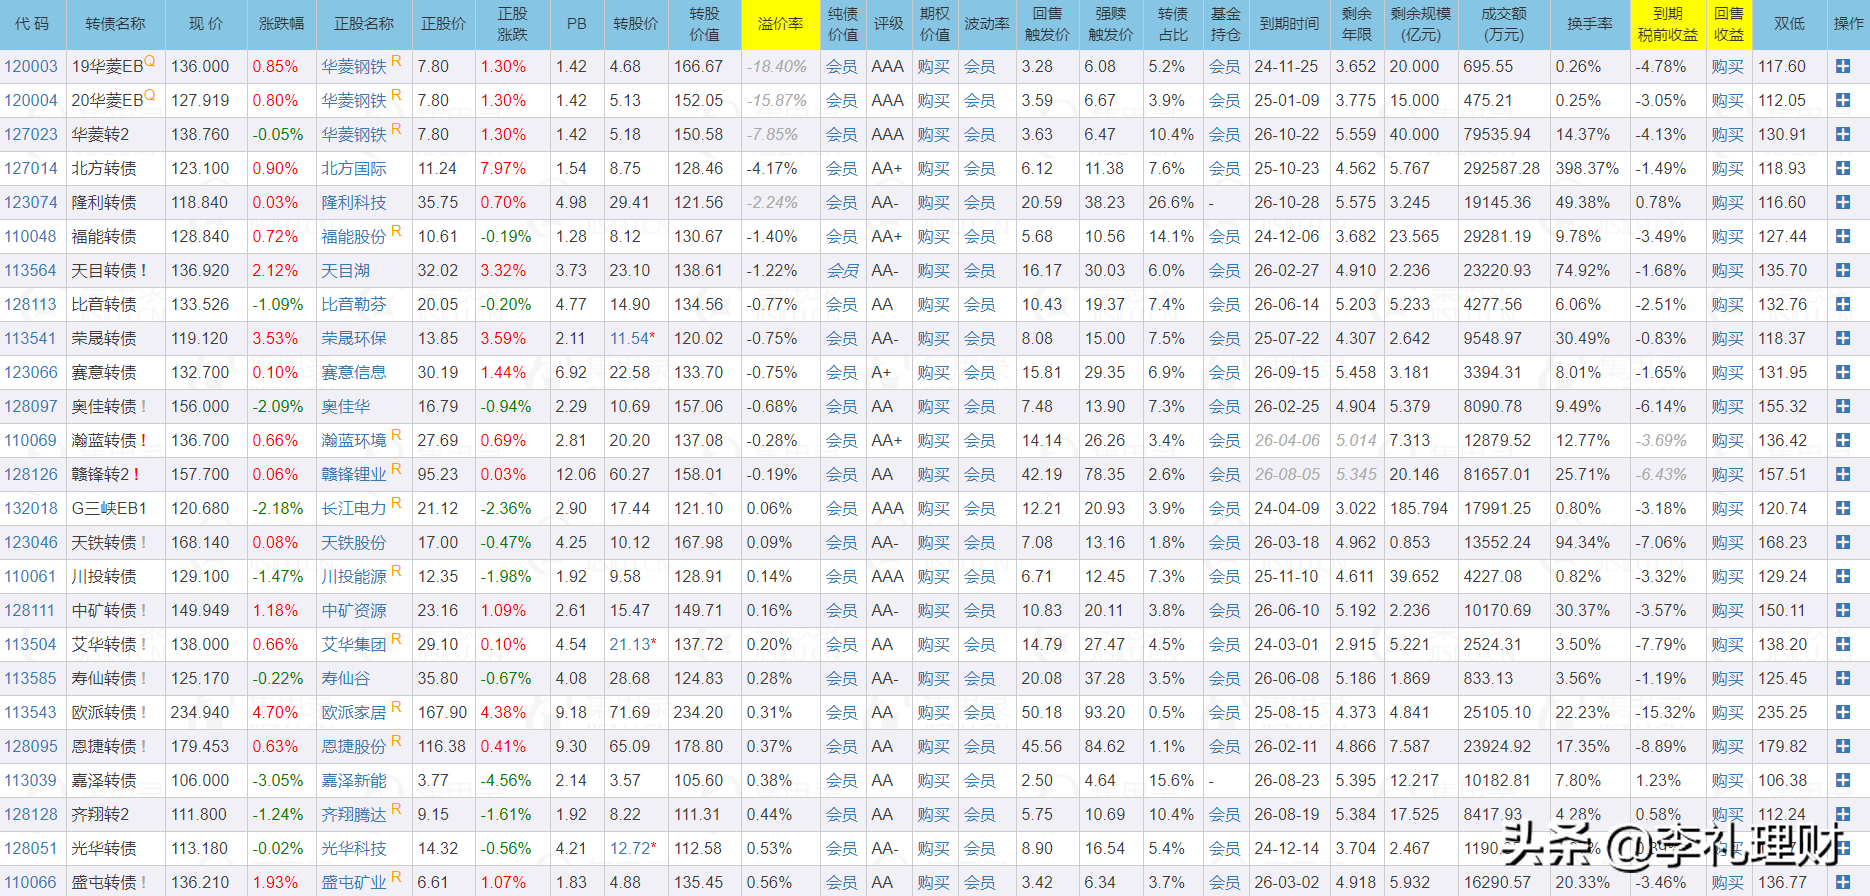
Task: Sort by 换手率 column header
Action: click(1589, 24)
